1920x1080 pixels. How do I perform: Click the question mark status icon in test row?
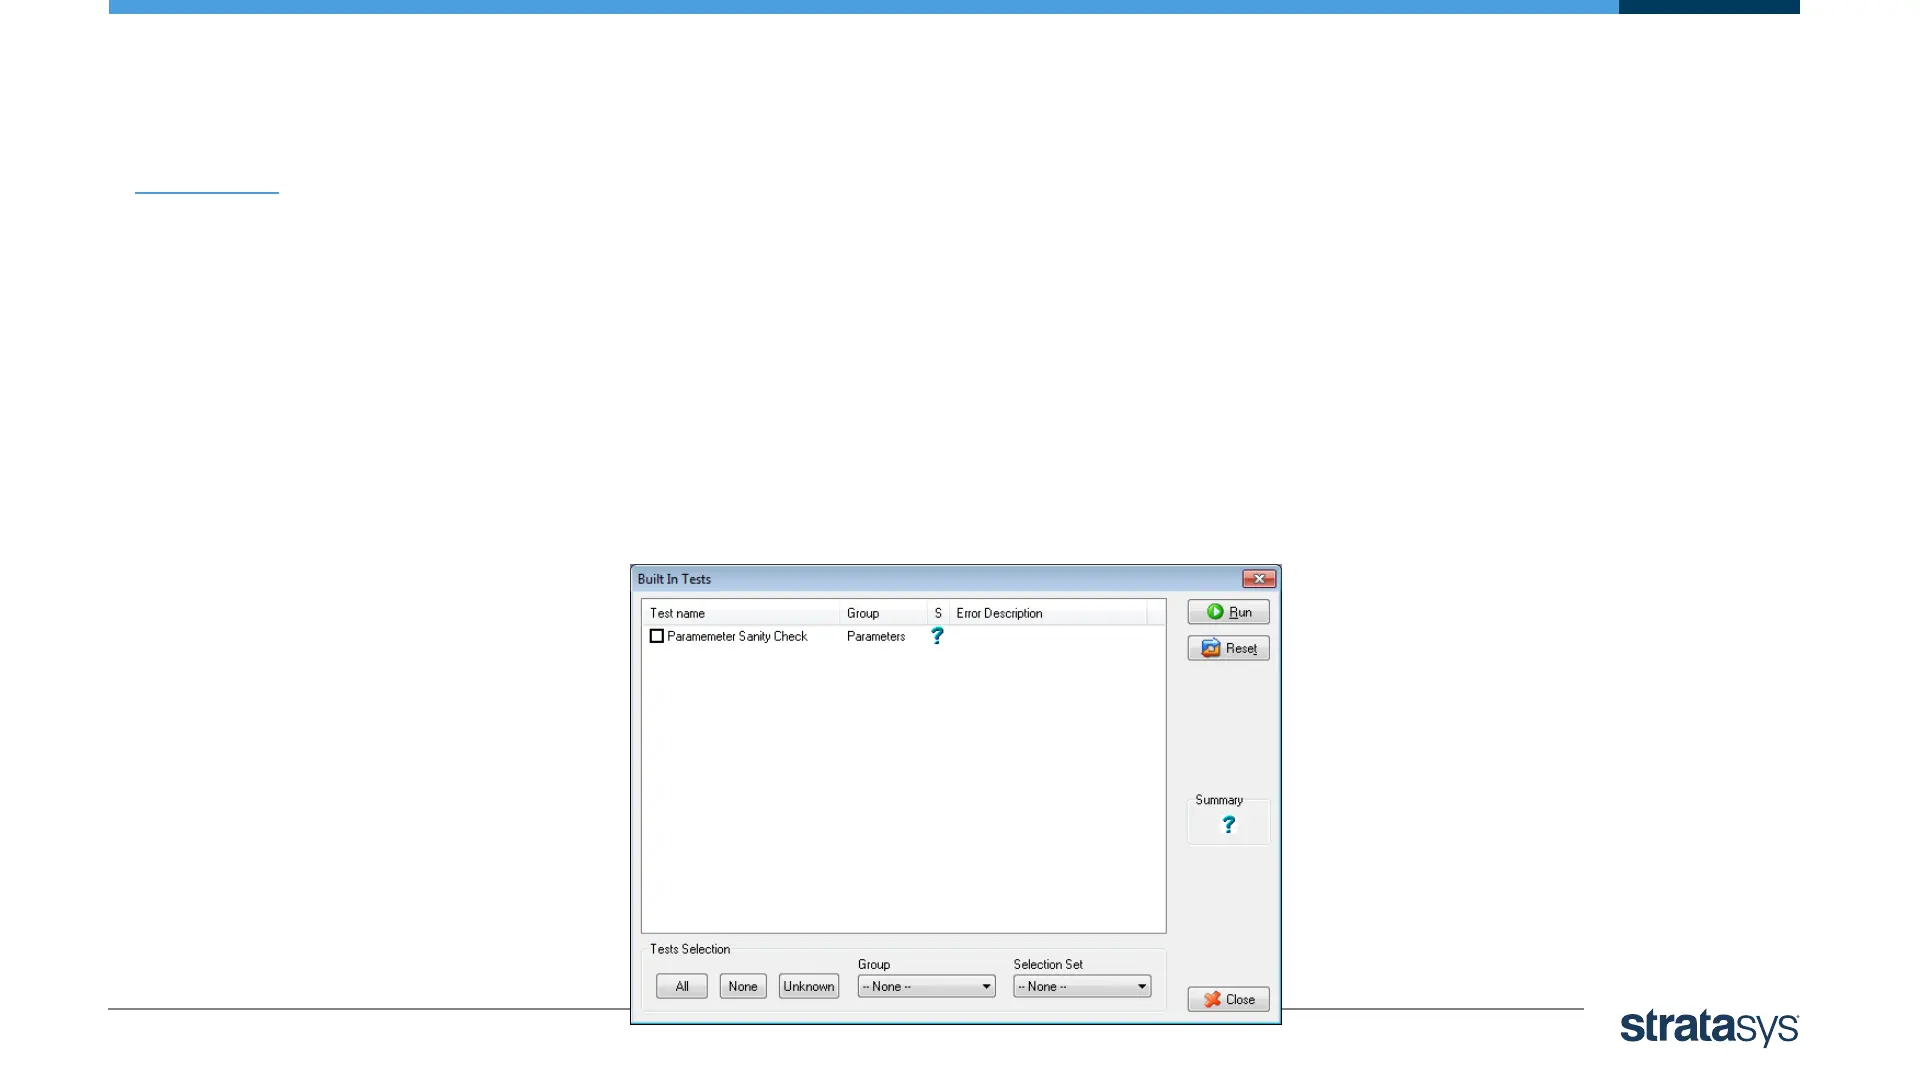pos(937,636)
